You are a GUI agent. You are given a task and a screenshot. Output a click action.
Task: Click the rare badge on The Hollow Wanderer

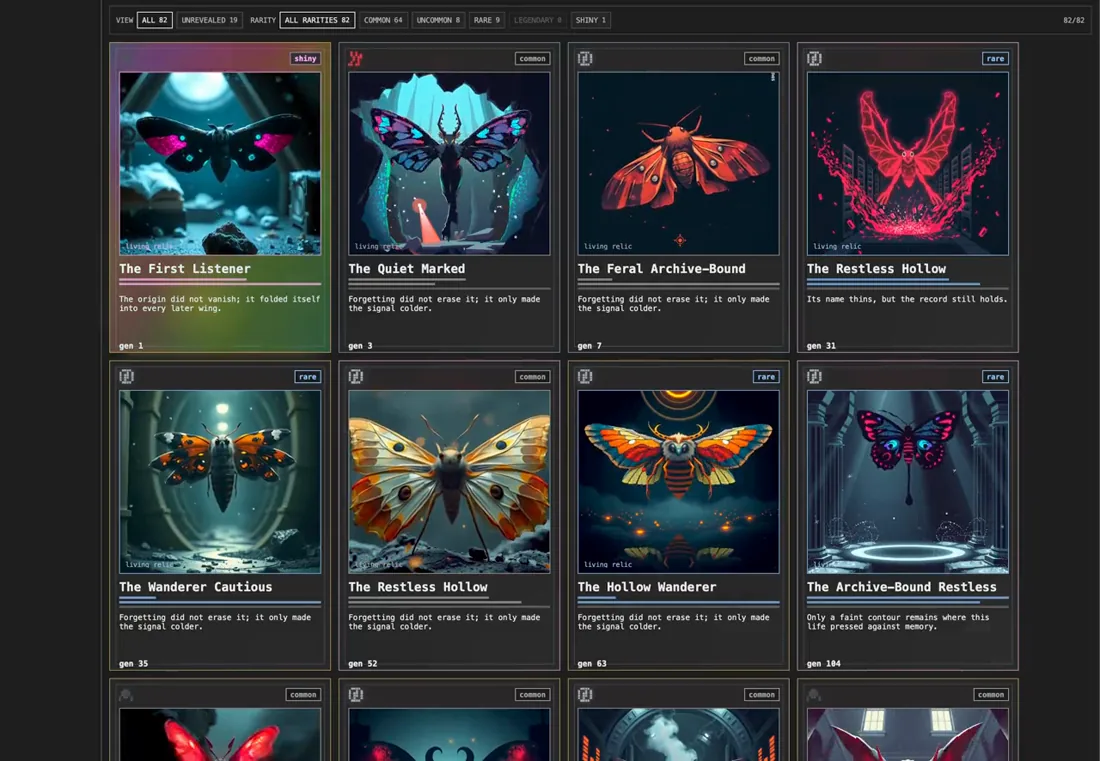point(766,377)
